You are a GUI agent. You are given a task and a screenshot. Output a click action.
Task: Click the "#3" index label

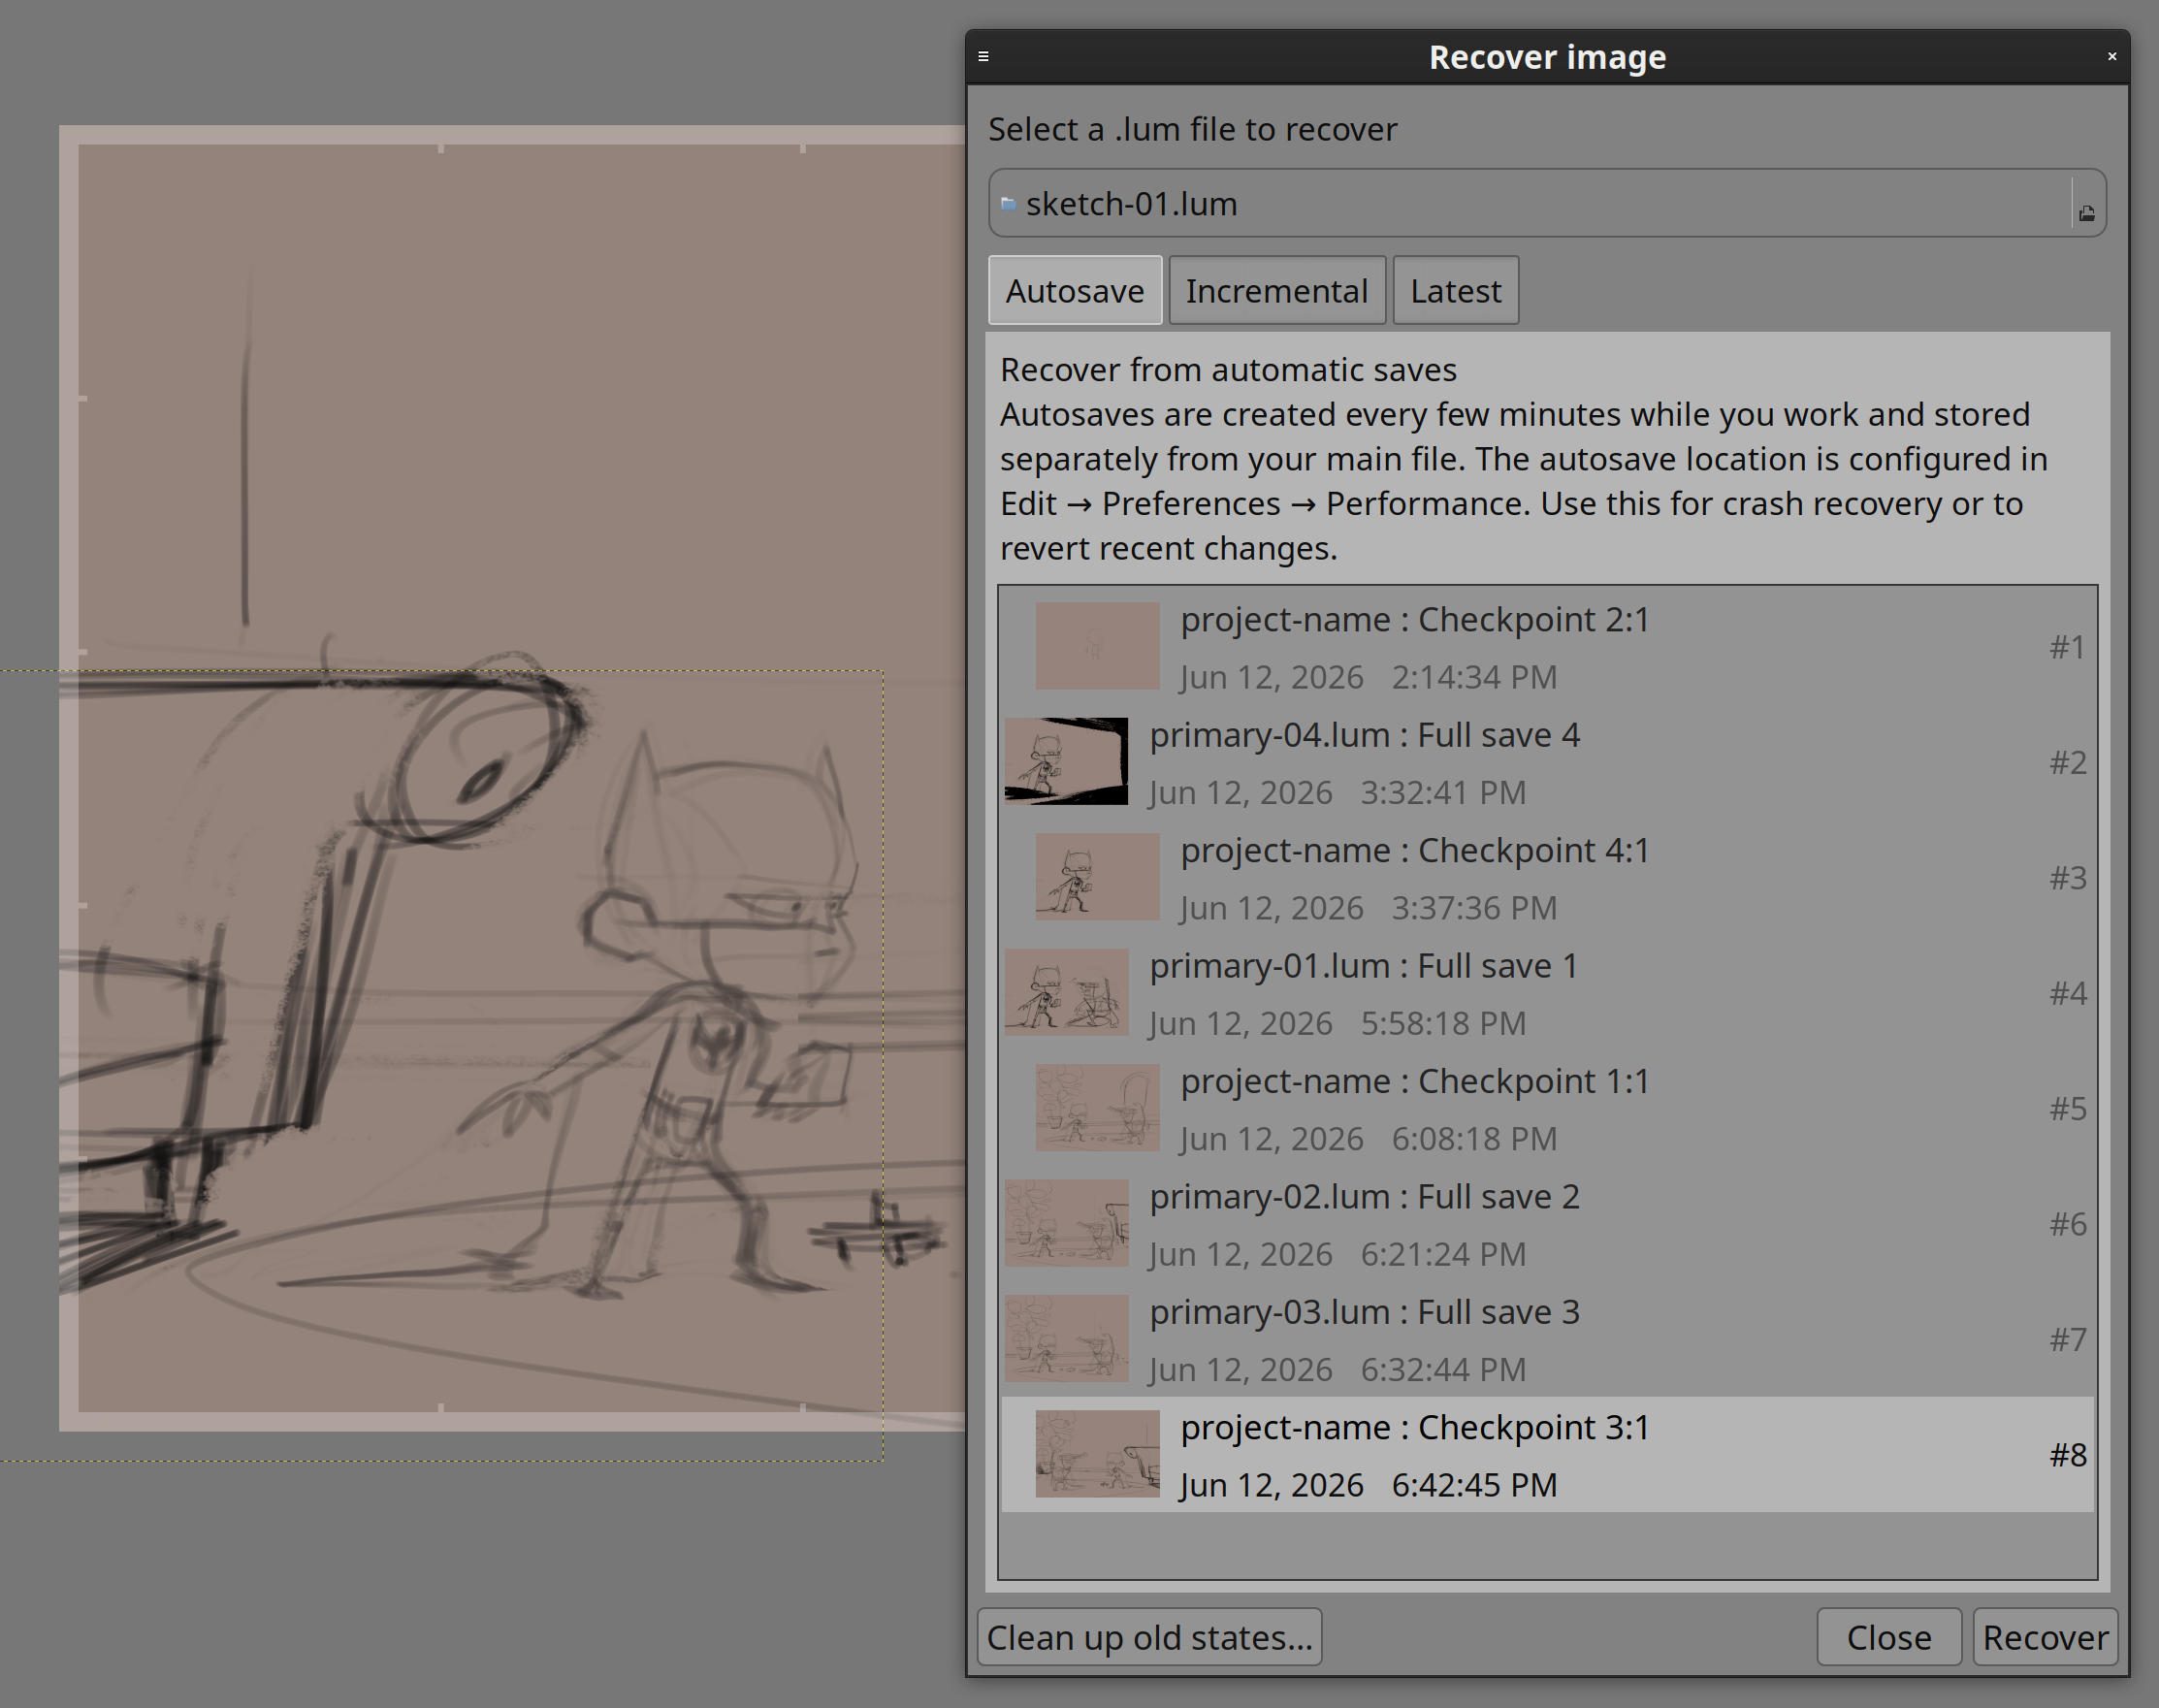tap(2067, 878)
